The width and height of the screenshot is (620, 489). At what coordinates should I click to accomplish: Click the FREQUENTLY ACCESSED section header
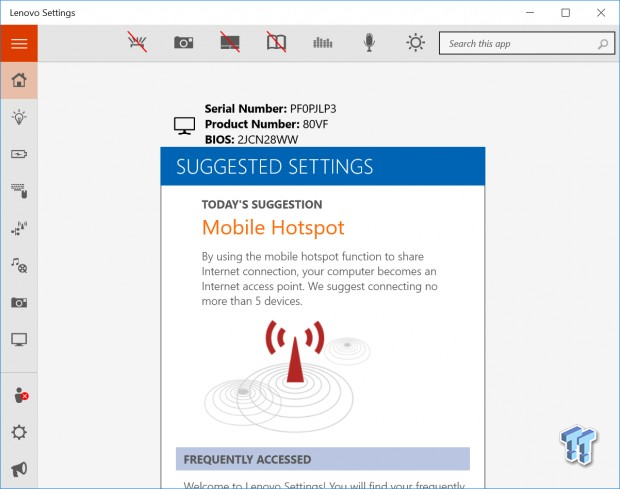[x=323, y=459]
